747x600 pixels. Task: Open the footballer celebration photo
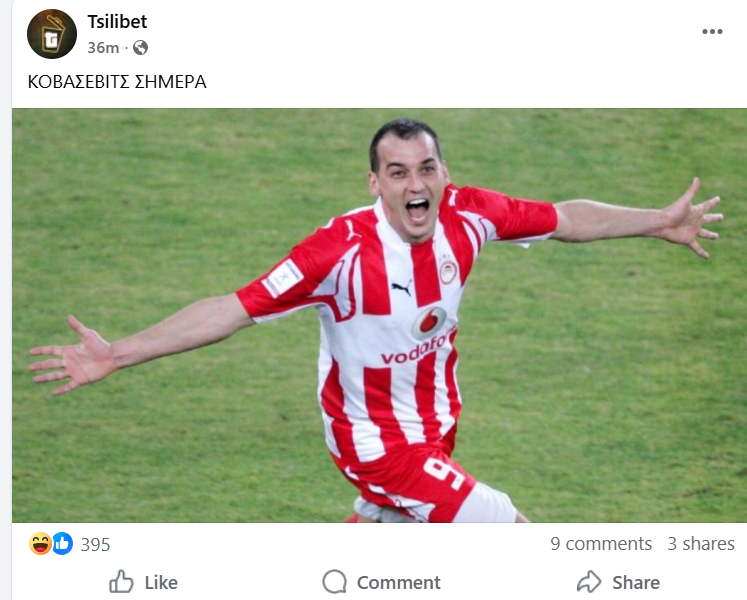379,315
